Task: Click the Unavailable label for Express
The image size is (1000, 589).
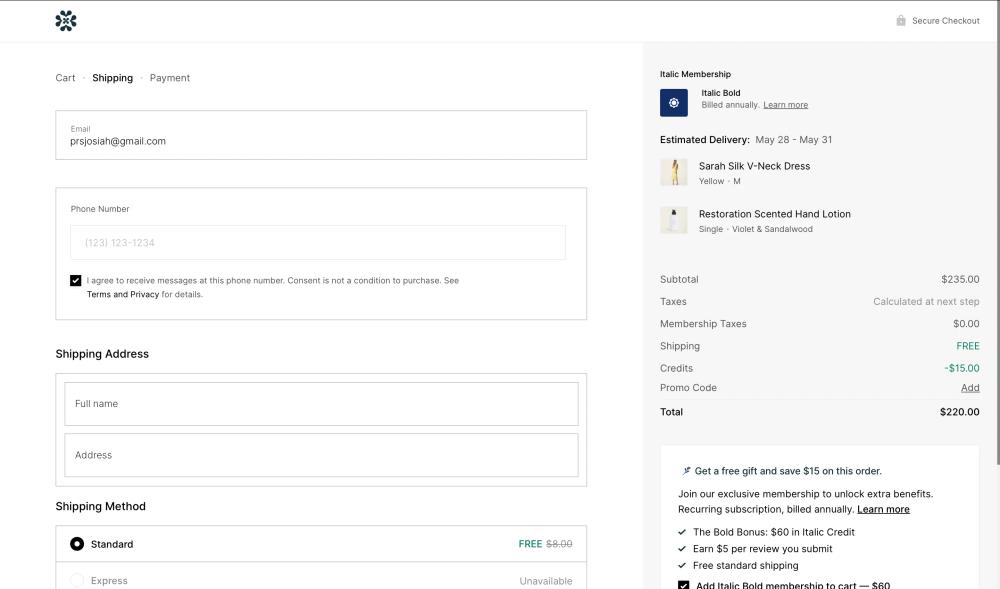Action: [546, 581]
